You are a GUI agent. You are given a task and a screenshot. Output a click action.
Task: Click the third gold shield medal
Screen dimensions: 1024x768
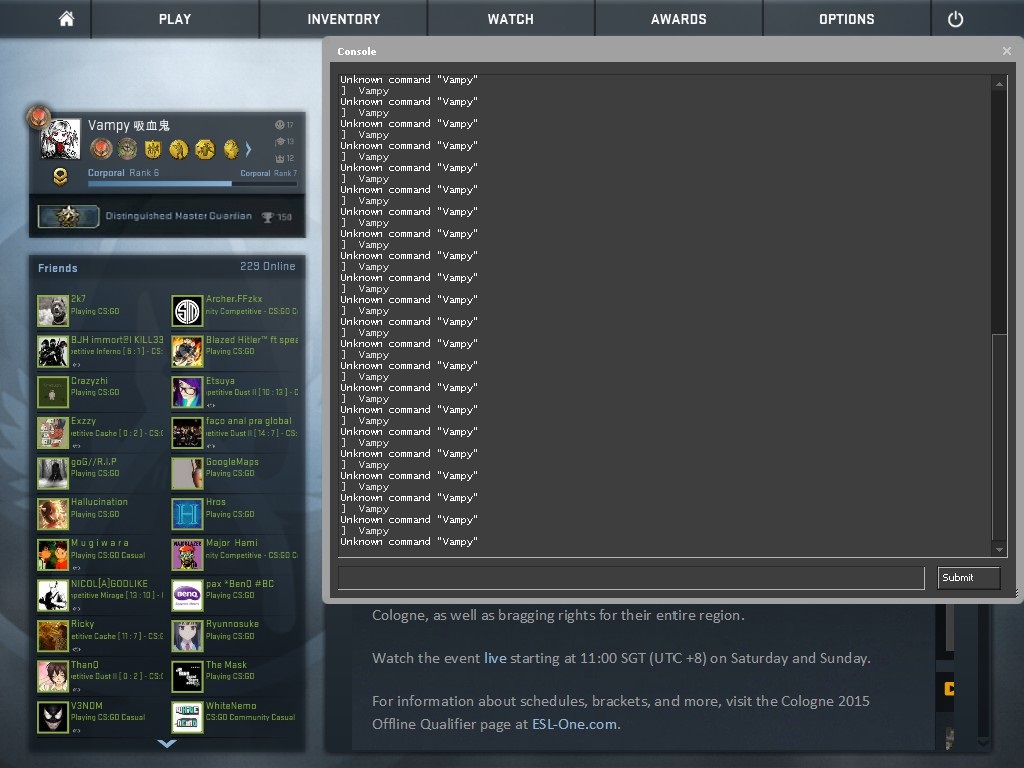[153, 149]
